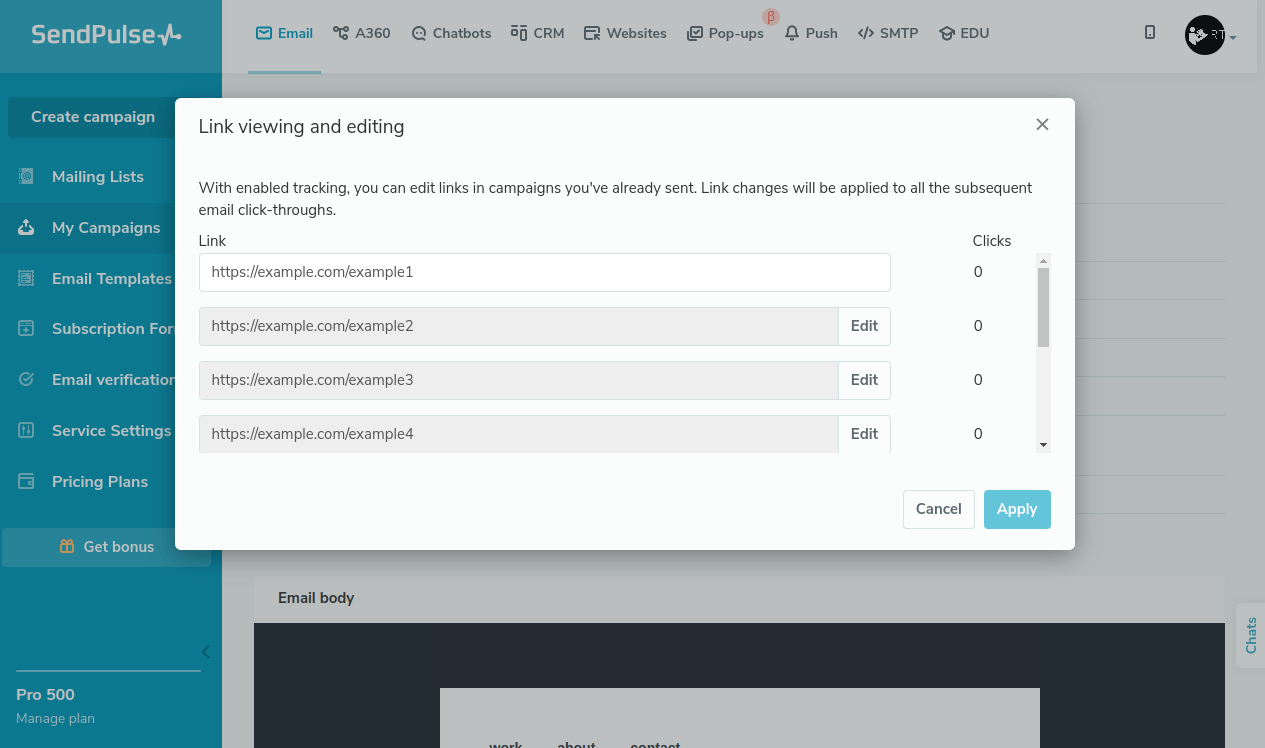Screen dimensions: 1265x748
Task: Click the scroll down arrow in links list
Action: (x=1043, y=444)
